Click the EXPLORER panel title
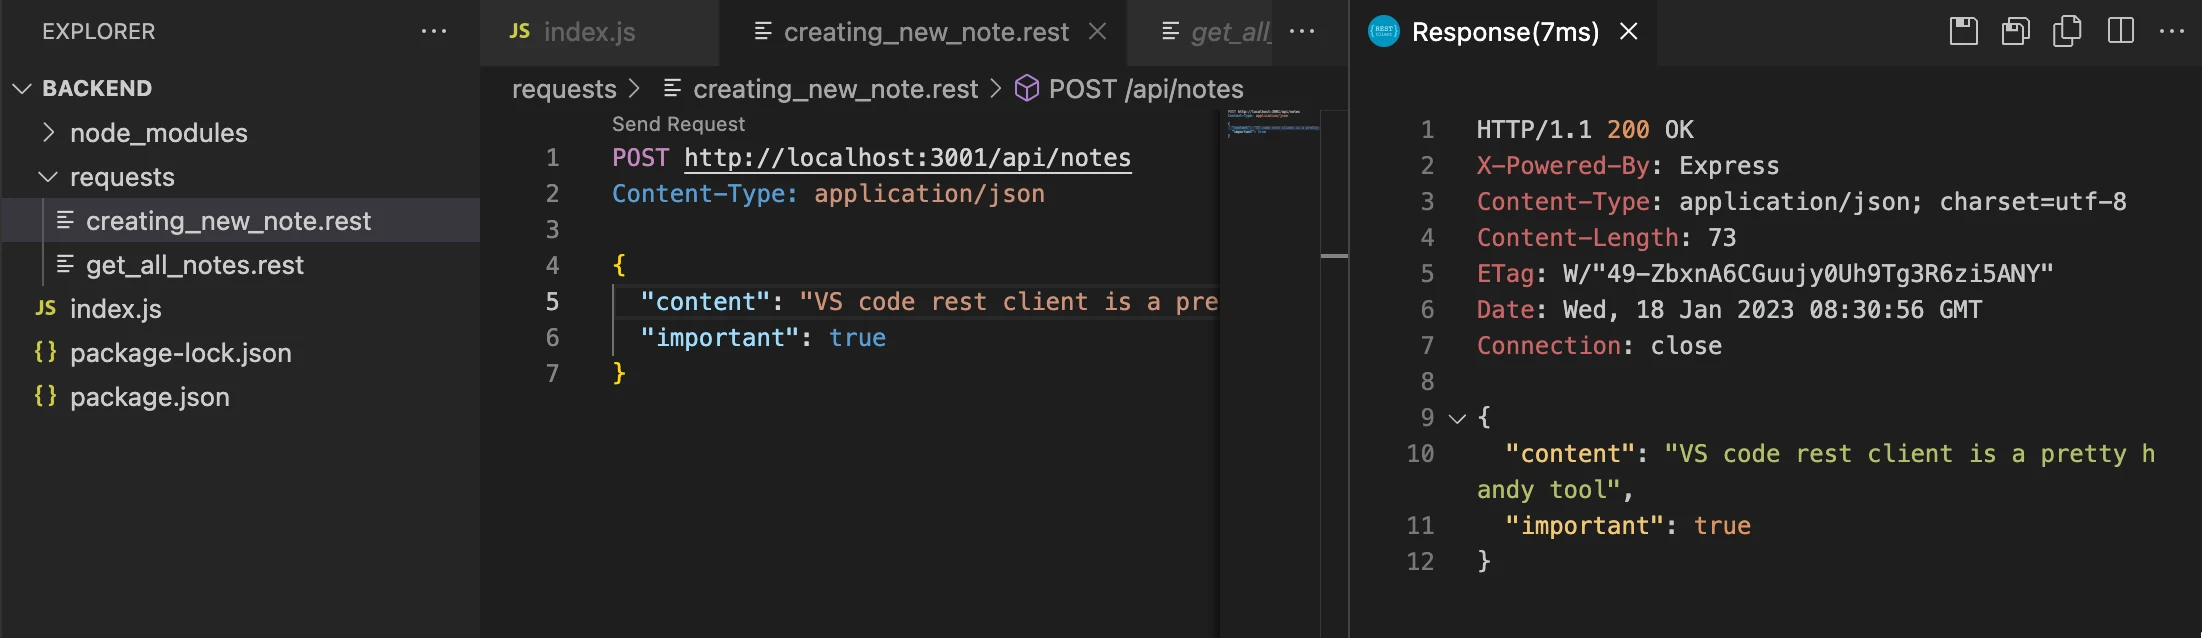Screen dimensions: 2202x638 click(x=98, y=31)
